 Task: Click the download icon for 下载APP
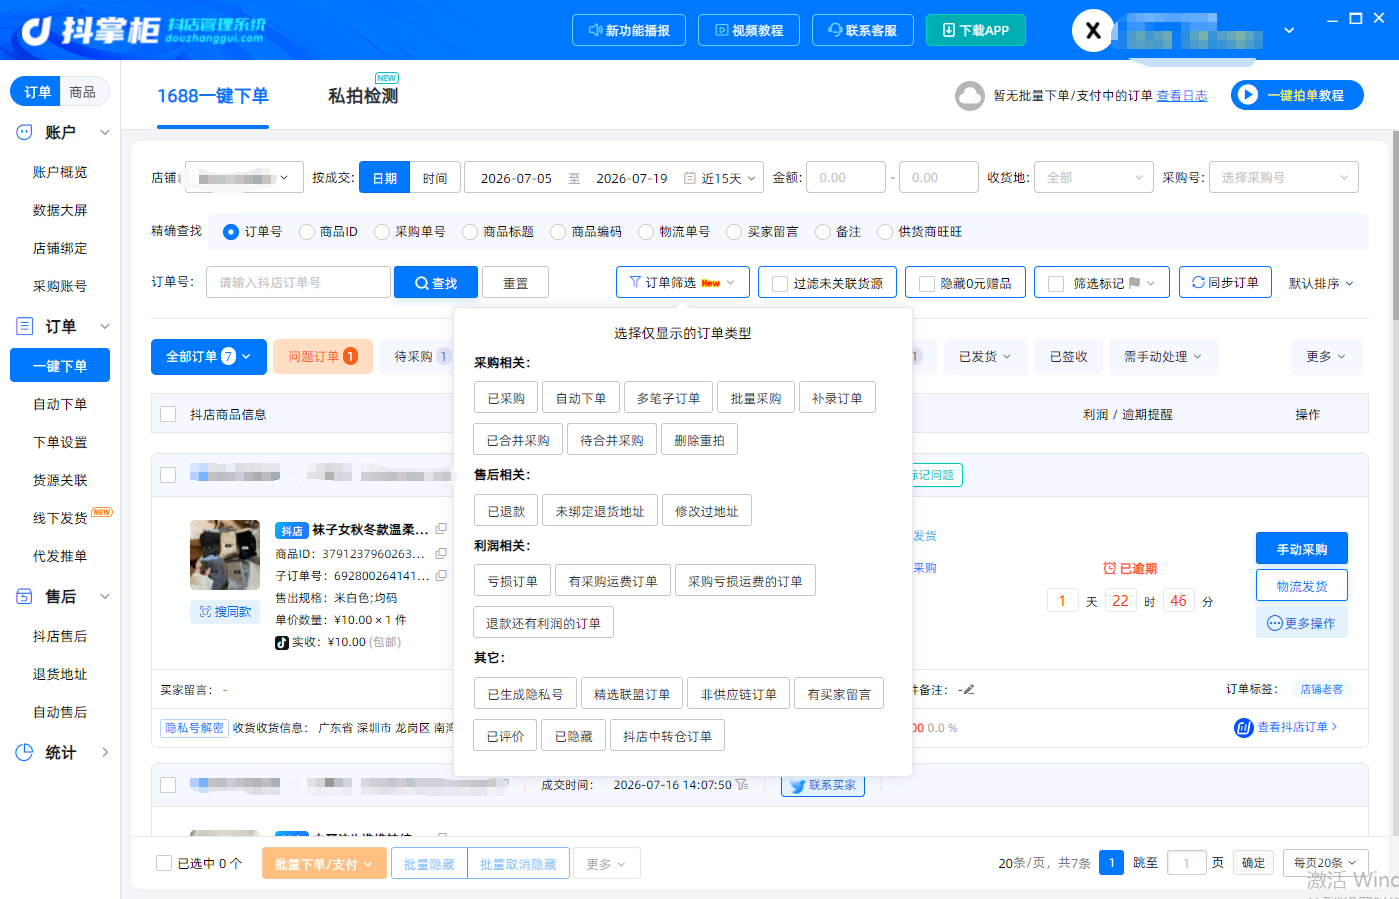click(949, 30)
